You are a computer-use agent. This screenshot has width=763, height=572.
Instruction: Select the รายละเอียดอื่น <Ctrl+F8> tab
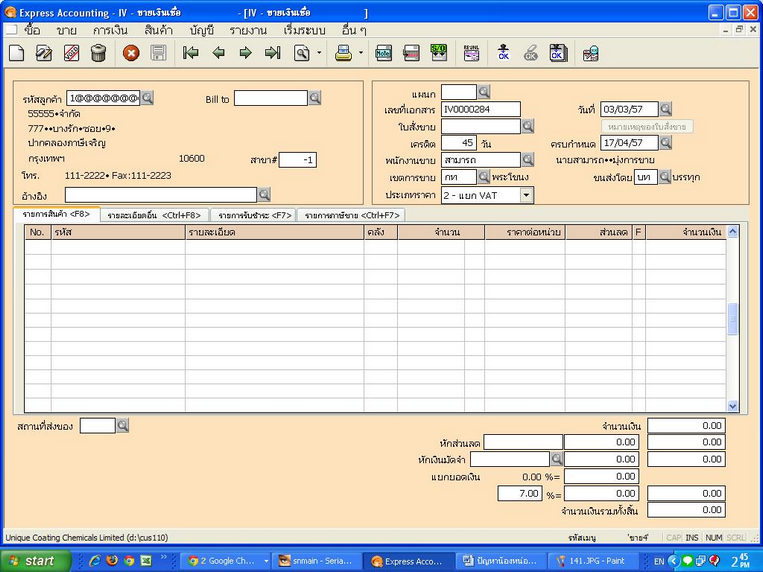tap(154, 215)
